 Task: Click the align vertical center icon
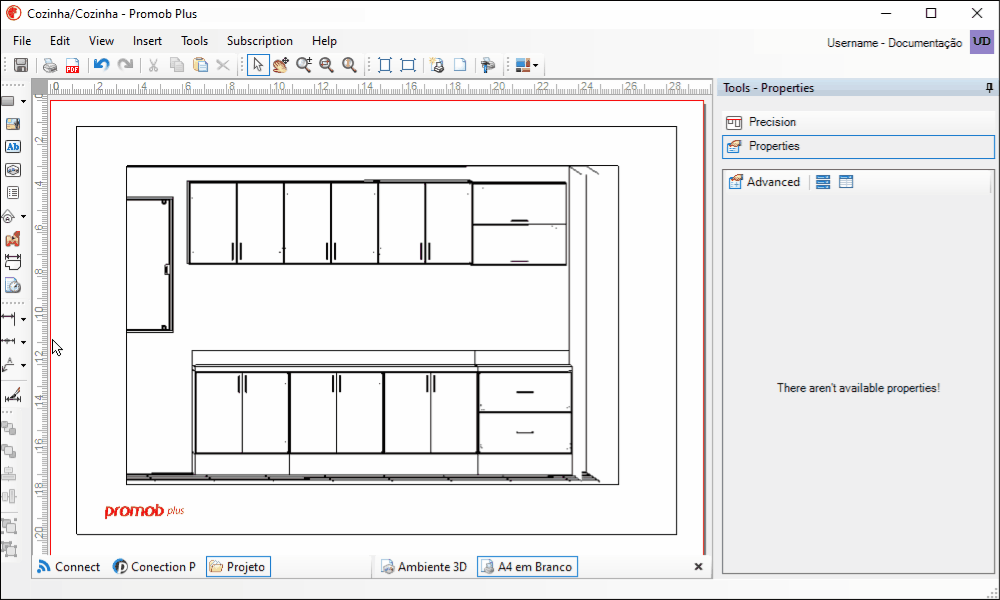tap(9, 496)
